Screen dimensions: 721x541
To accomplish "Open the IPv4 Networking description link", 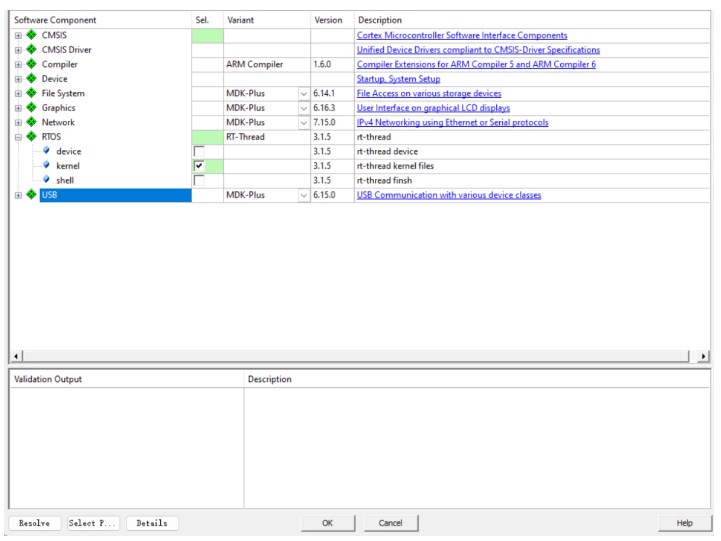I will 452,122.
